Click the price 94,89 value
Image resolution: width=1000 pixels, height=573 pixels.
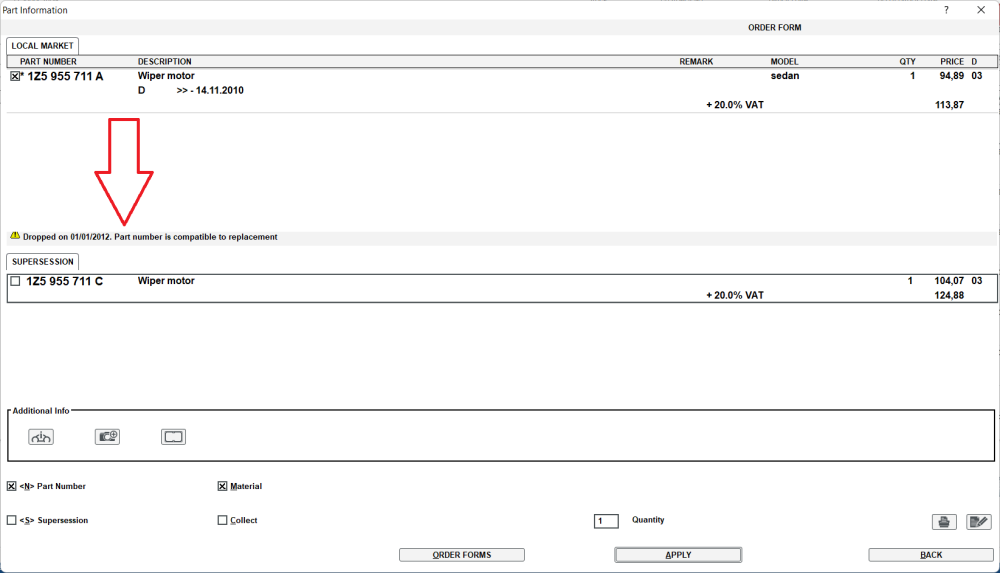pyautogui.click(x=952, y=76)
